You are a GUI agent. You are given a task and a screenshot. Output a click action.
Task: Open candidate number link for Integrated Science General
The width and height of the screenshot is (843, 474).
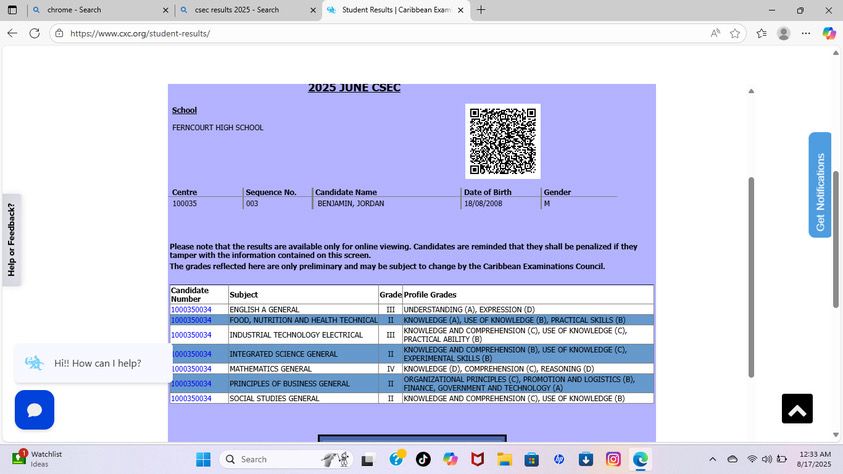(x=191, y=354)
